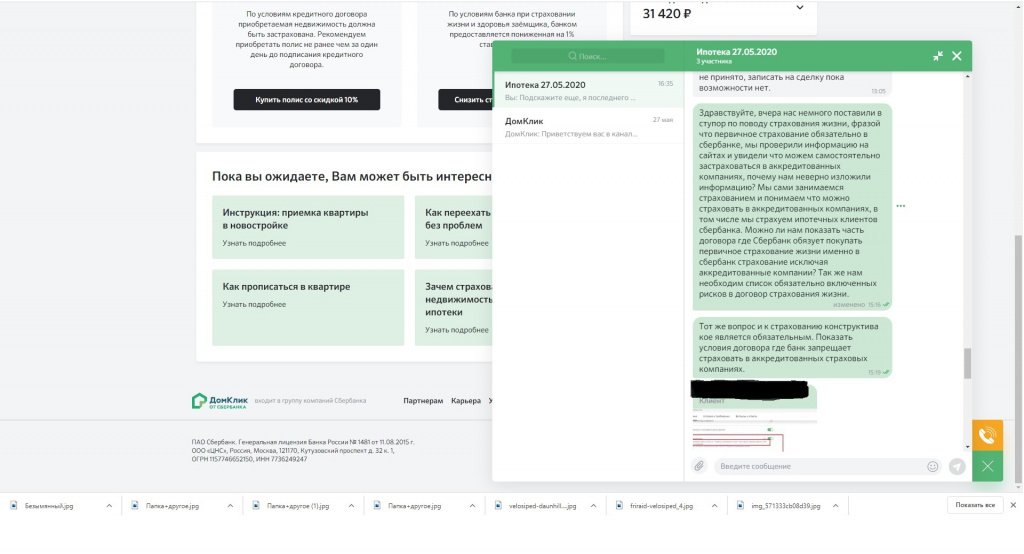Click the Тот же вопрос message bubble
The width and height of the screenshot is (1024, 554).
tap(792, 348)
